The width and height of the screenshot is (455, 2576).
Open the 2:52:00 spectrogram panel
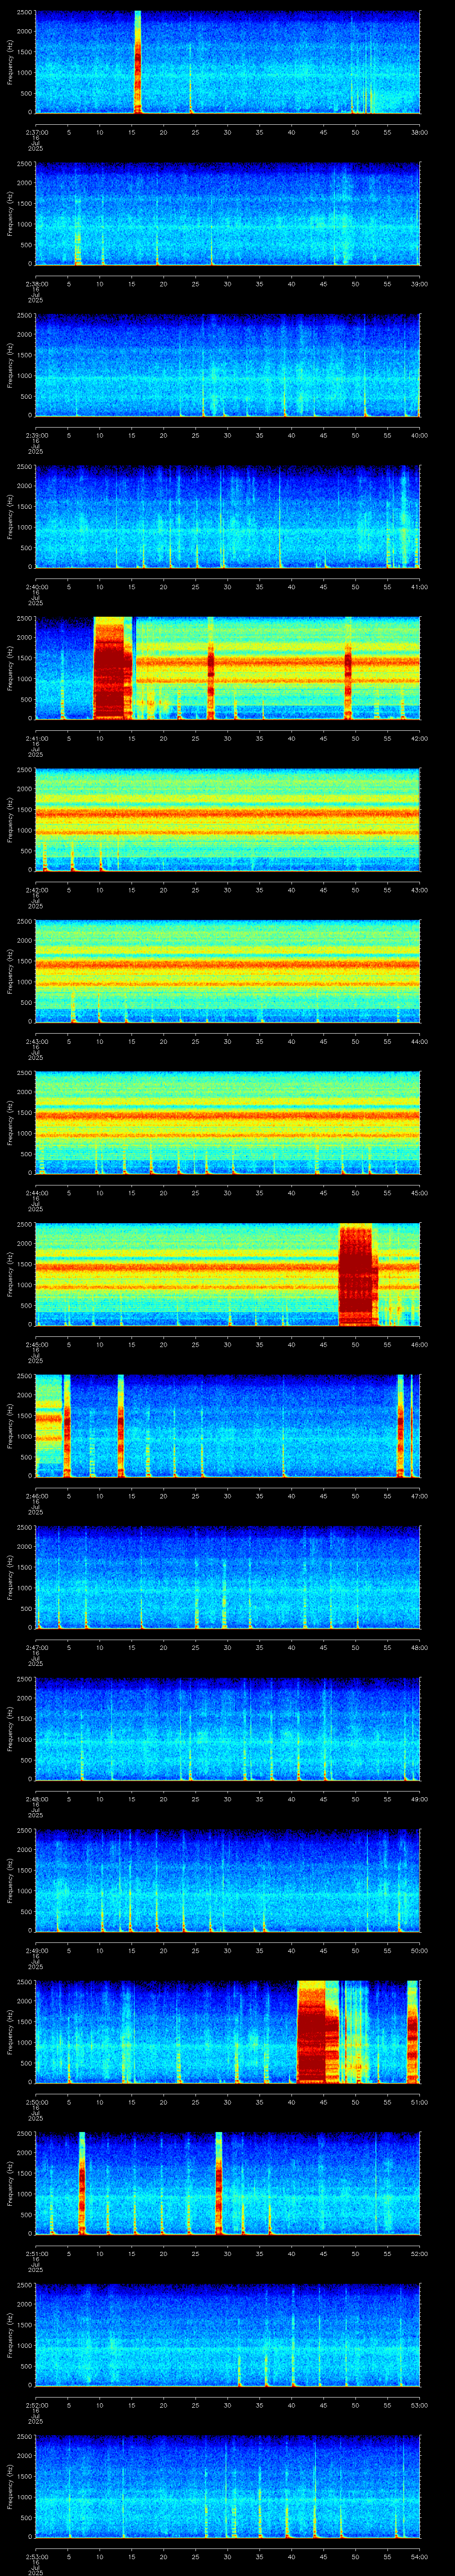(227, 2334)
